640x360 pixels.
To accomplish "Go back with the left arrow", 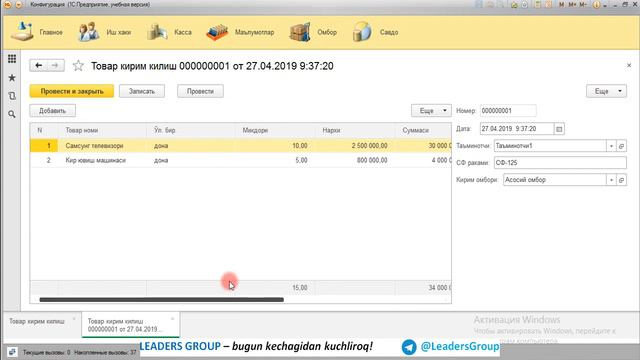I will [39, 65].
